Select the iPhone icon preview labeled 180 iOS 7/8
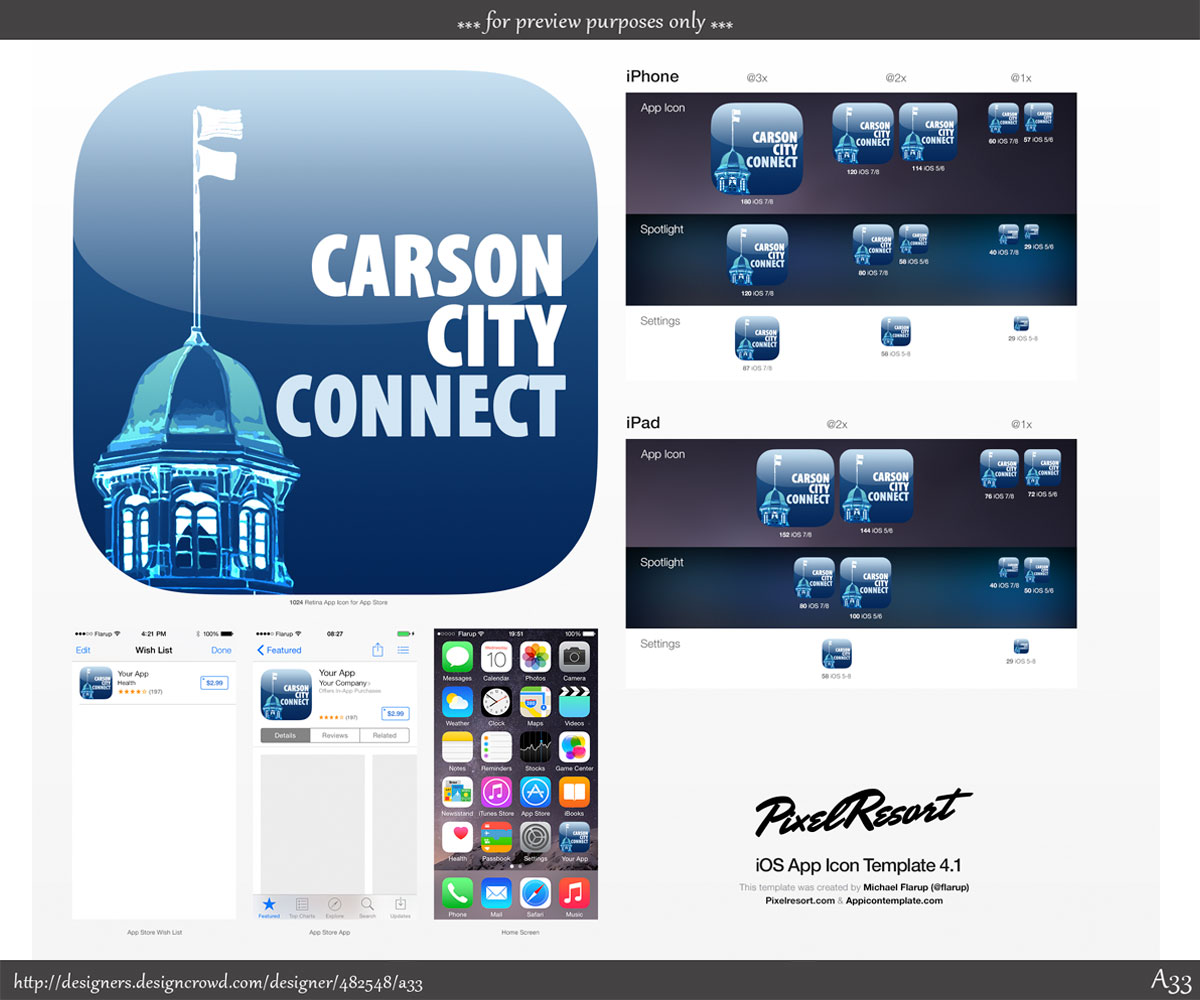This screenshot has width=1200, height=1000. point(757,148)
